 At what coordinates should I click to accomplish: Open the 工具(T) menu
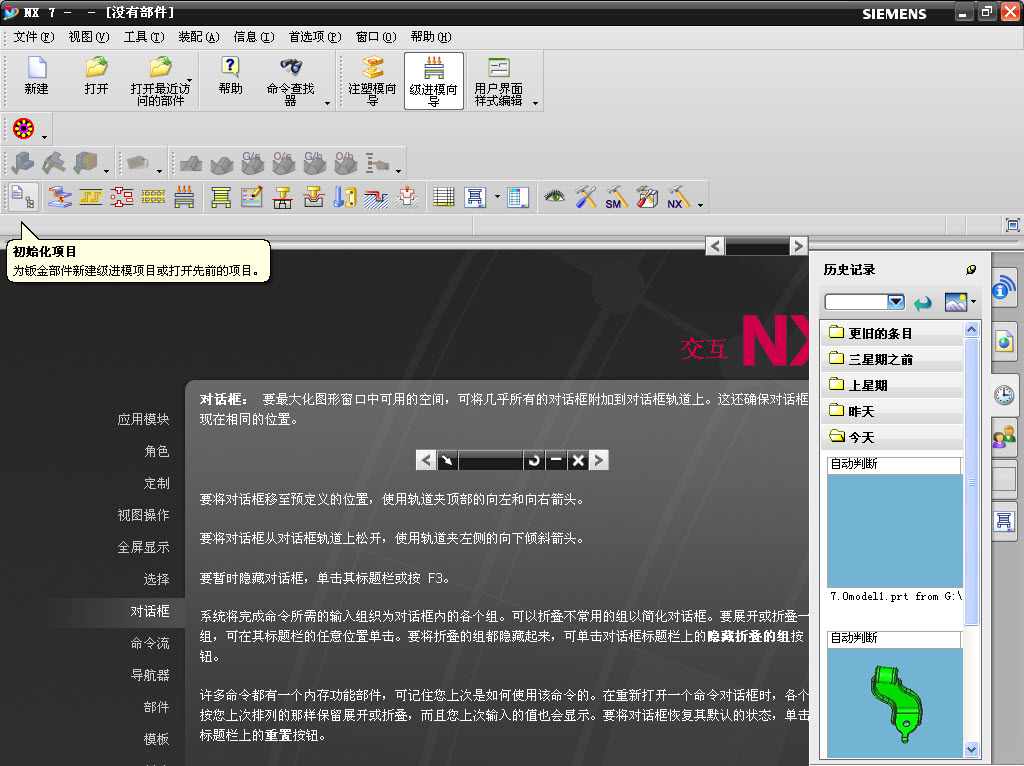click(144, 37)
